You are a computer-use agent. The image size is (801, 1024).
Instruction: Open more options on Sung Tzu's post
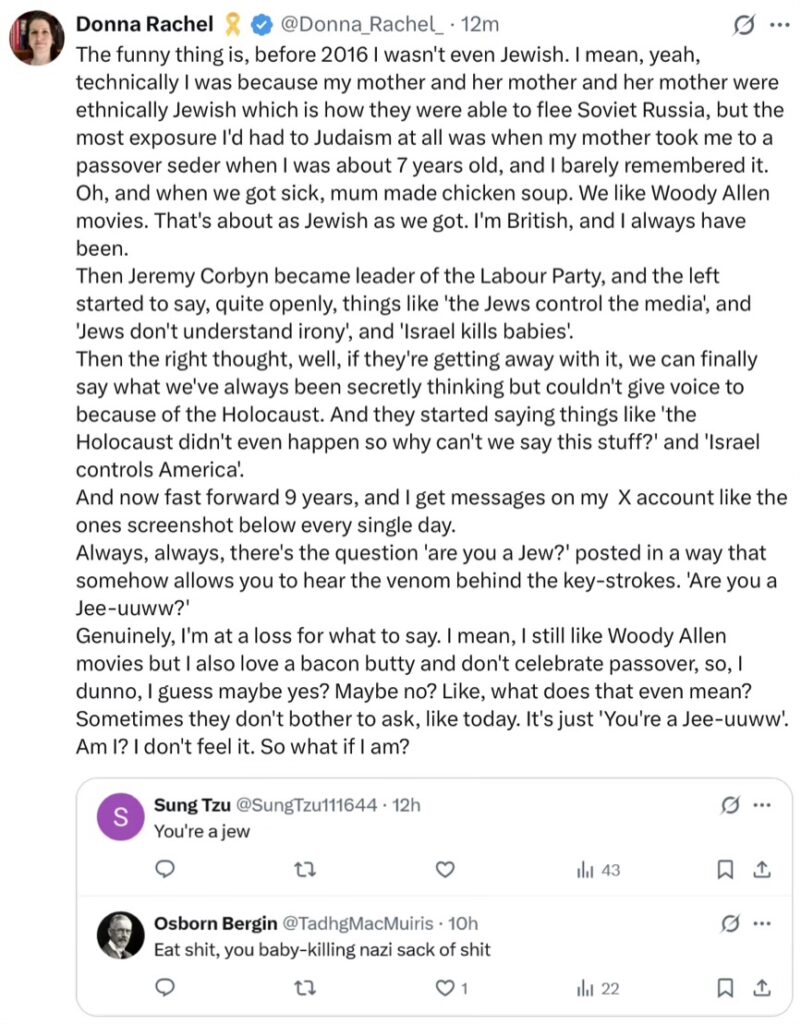(762, 805)
